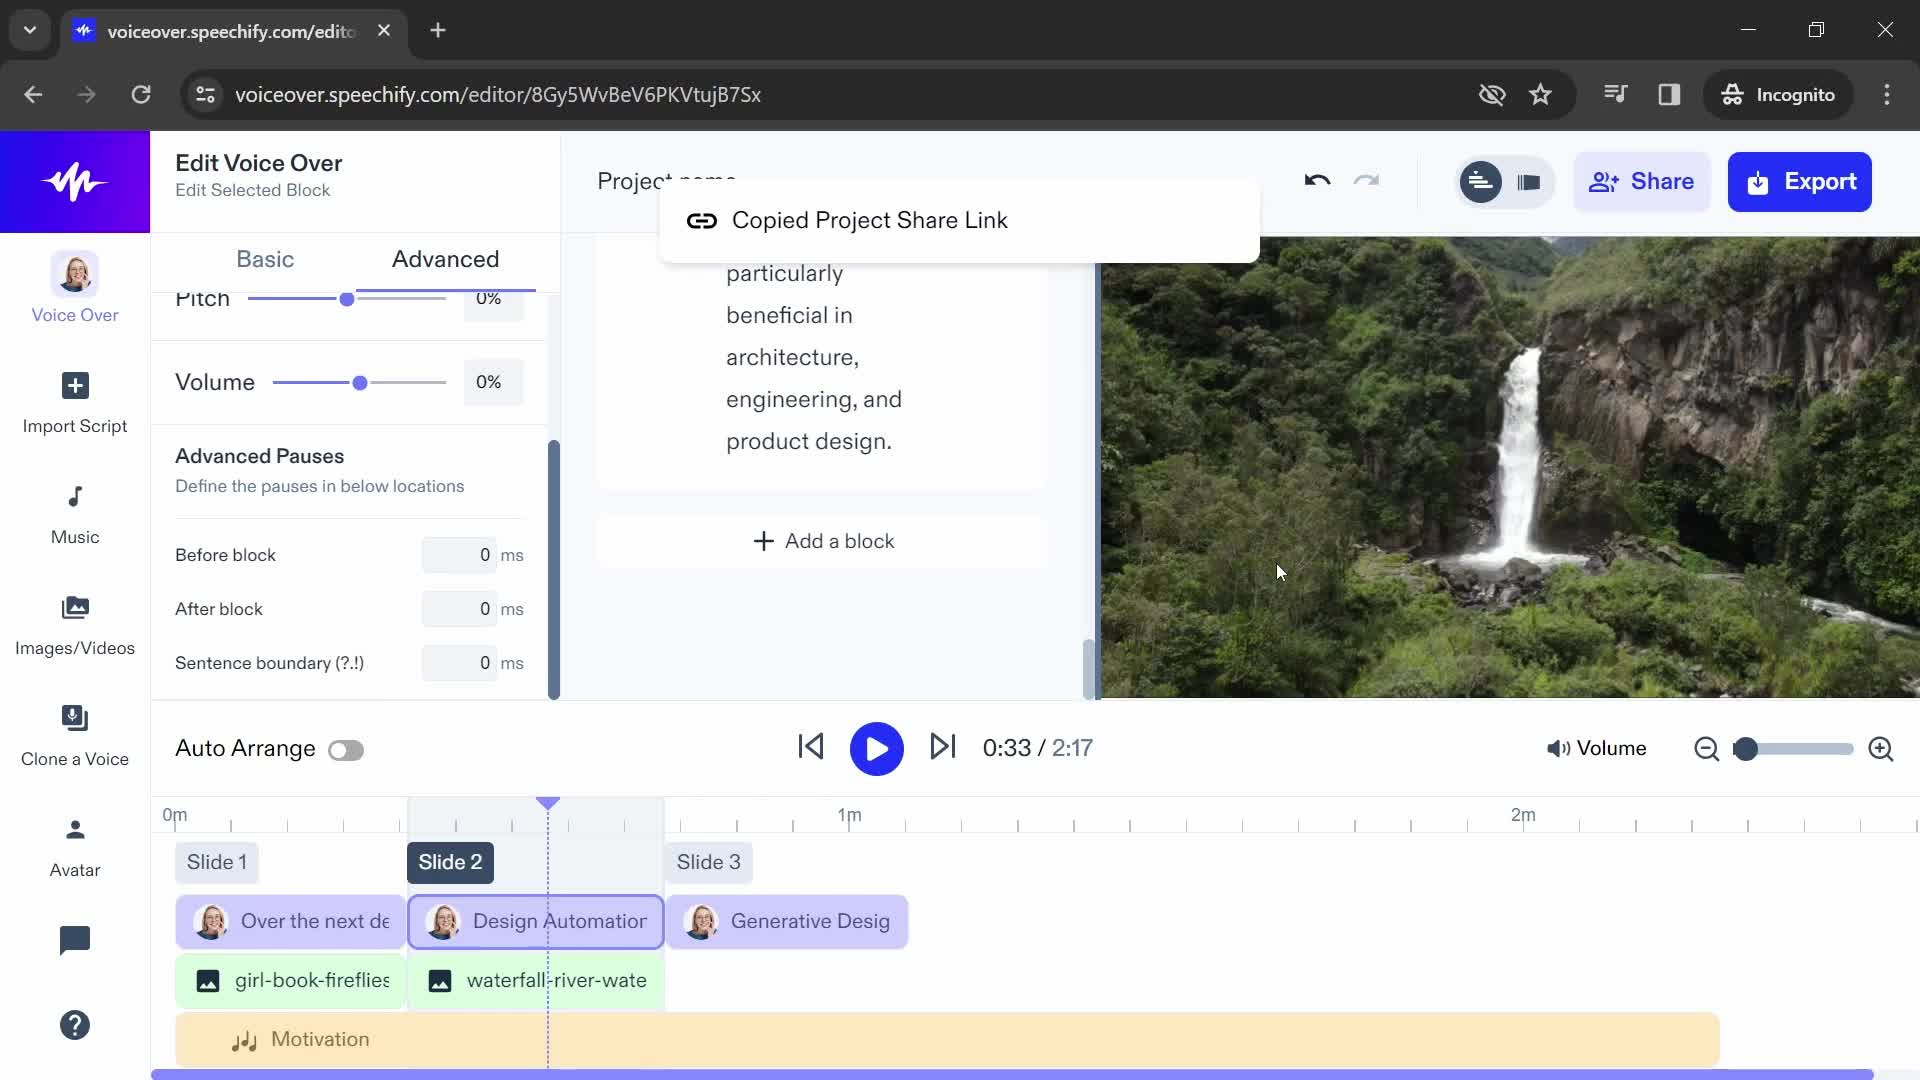Open tab search dropdown
The height and width of the screenshot is (1080, 1920).
click(30, 30)
